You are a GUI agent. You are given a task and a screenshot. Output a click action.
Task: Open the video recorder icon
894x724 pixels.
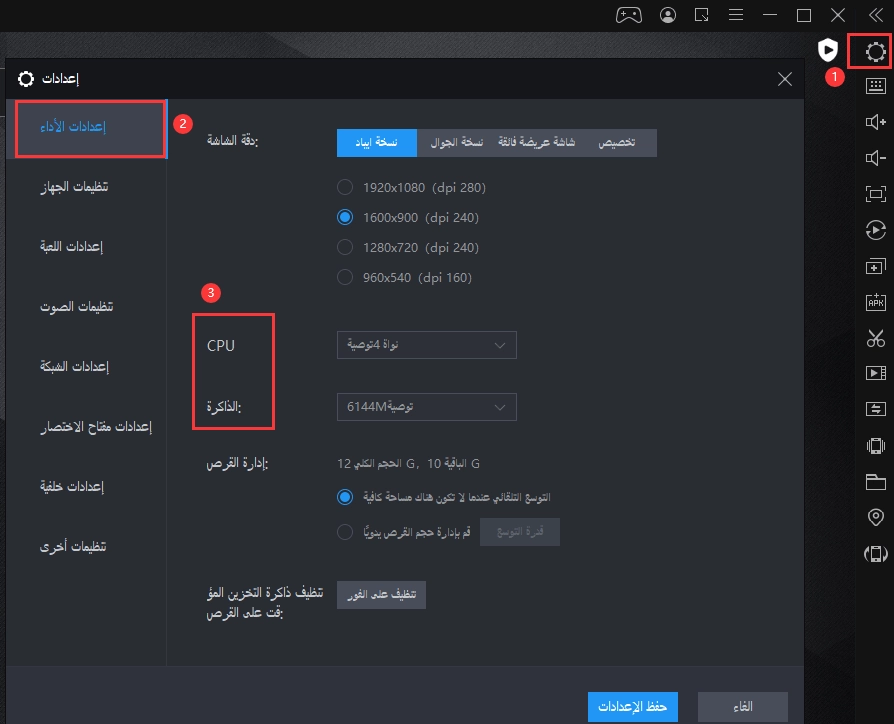click(x=875, y=373)
